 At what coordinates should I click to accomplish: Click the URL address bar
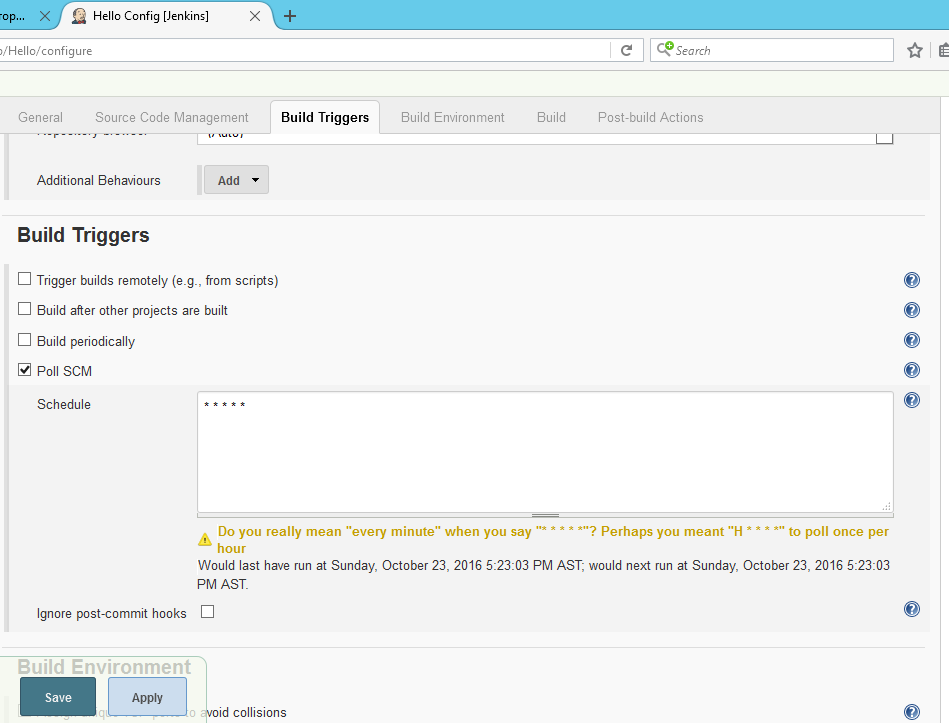pos(303,50)
